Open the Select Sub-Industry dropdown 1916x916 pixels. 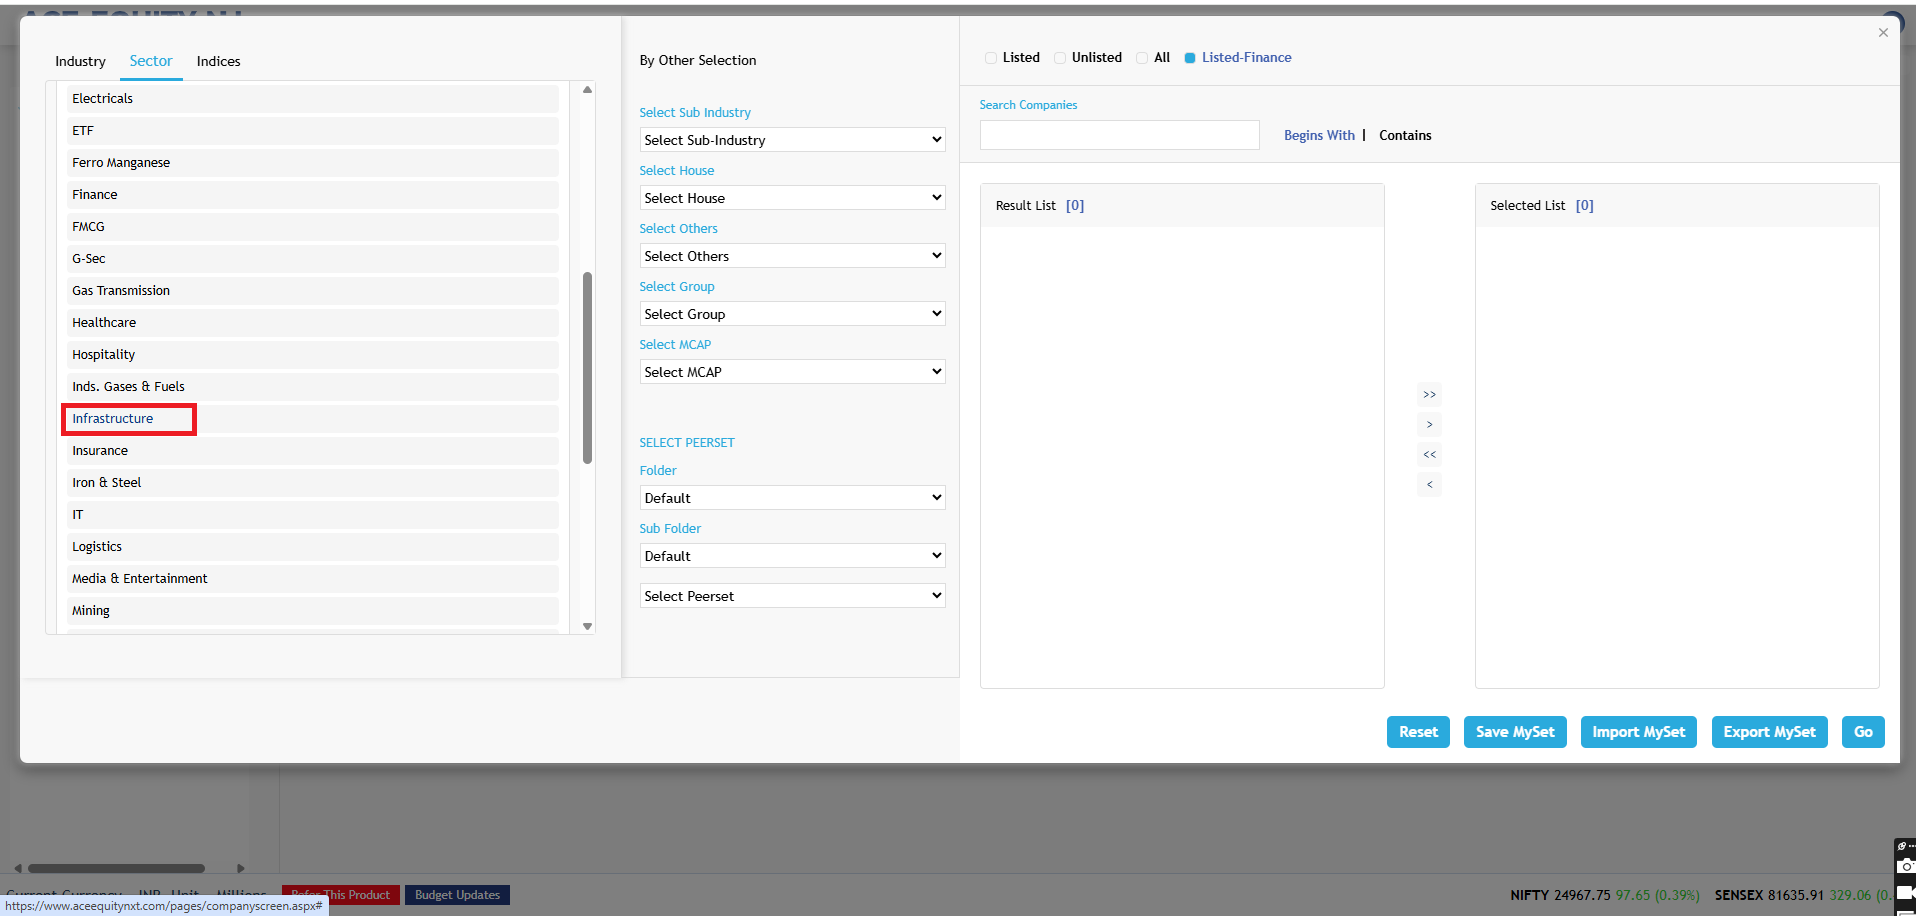[x=792, y=140]
